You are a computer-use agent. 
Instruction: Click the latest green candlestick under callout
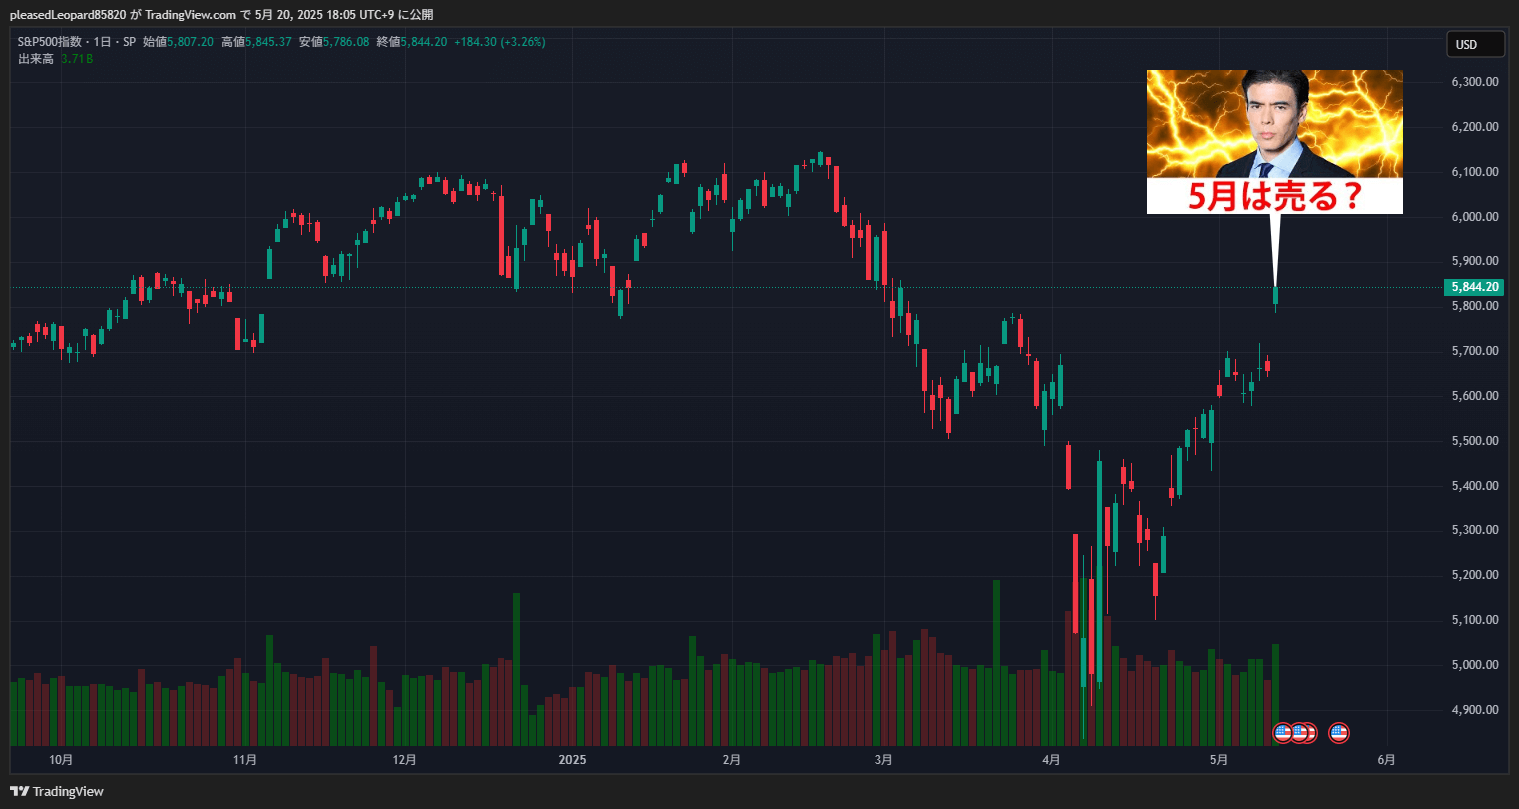(x=1275, y=295)
